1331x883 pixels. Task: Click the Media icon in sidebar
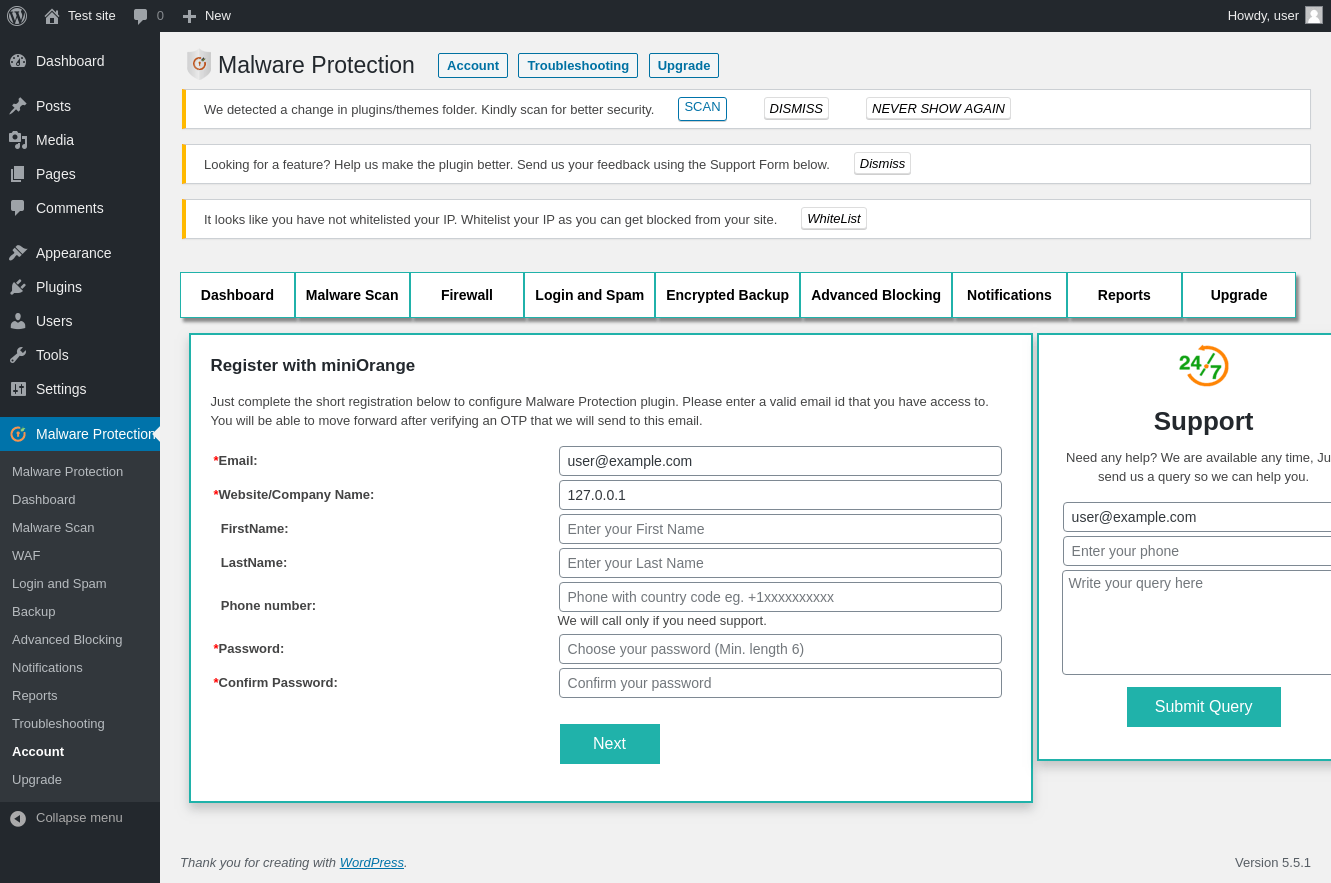click(18, 140)
